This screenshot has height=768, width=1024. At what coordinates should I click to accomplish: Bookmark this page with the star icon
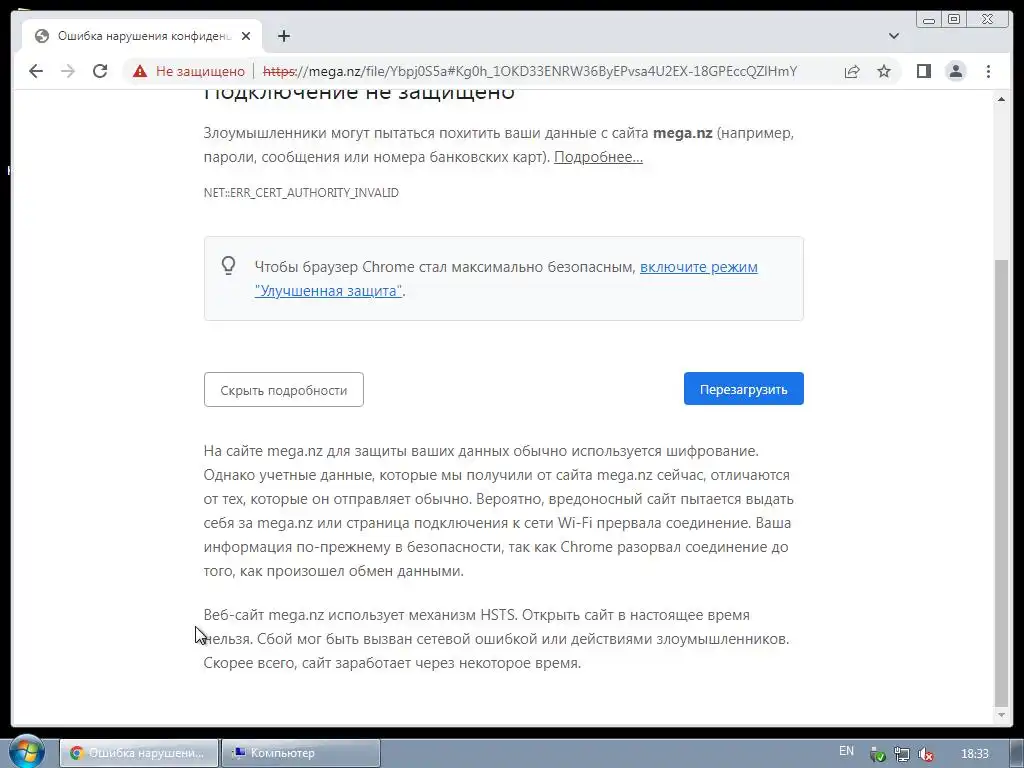(884, 71)
